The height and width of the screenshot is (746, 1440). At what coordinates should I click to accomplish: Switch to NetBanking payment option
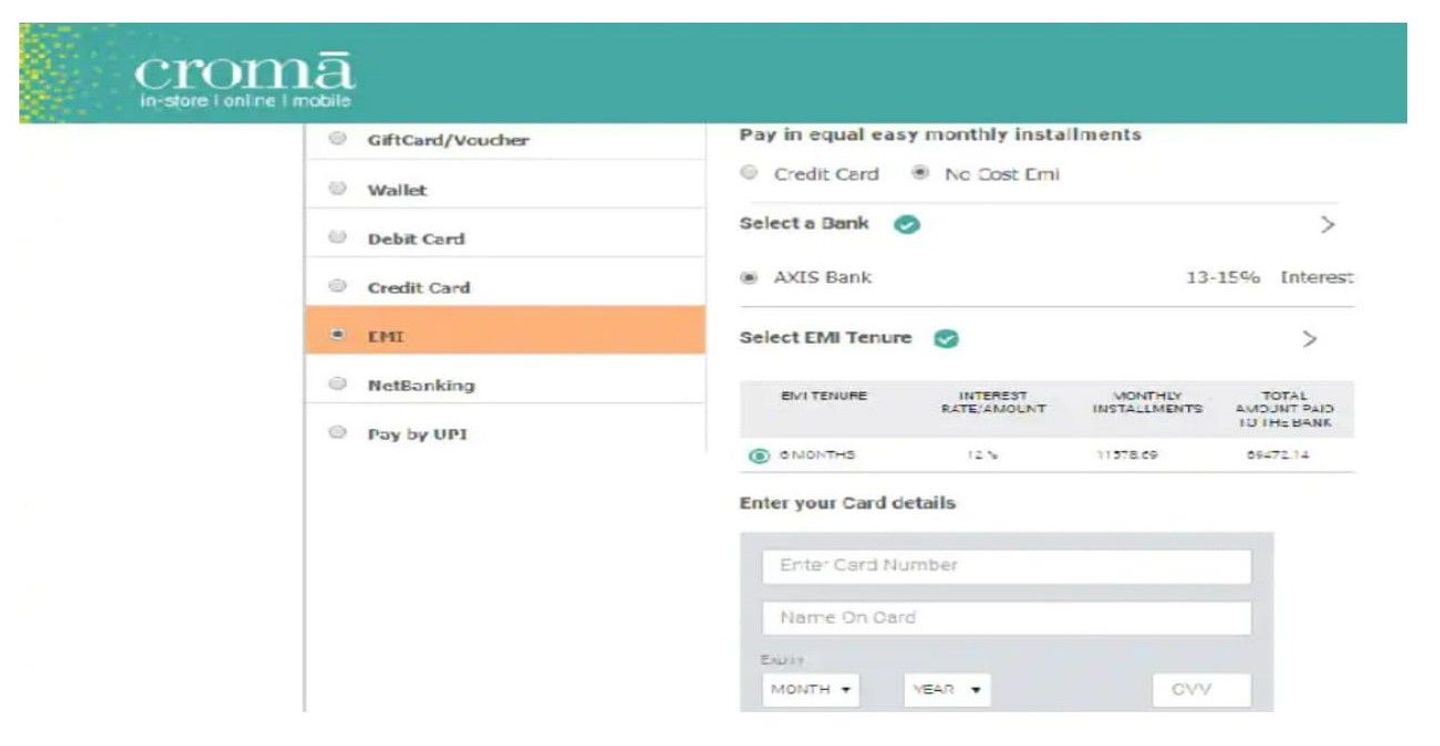[338, 384]
